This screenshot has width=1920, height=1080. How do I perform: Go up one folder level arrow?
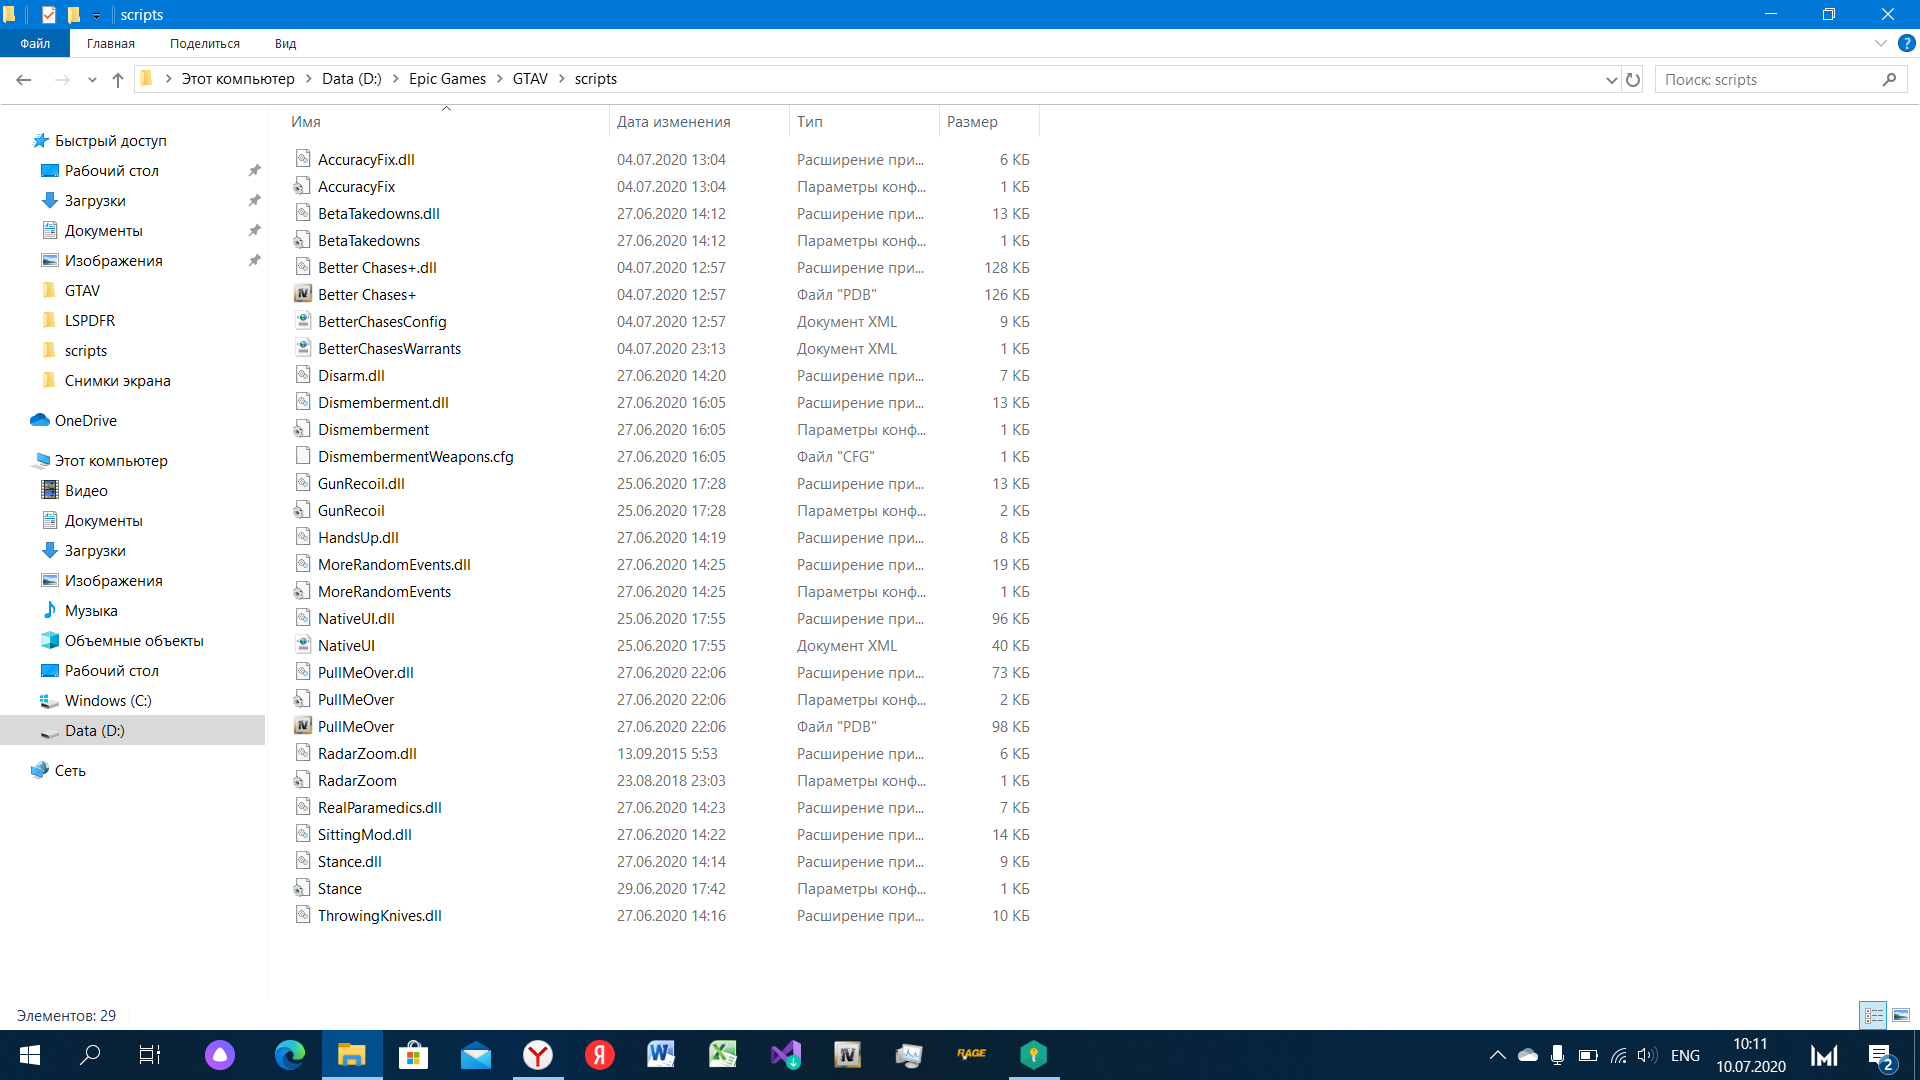coord(118,79)
